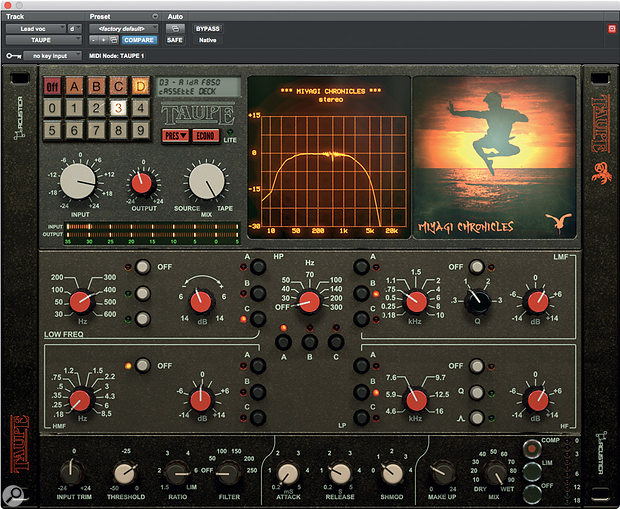
Task: Click the LOW FREQ Hz frequency knob
Action: point(81,302)
